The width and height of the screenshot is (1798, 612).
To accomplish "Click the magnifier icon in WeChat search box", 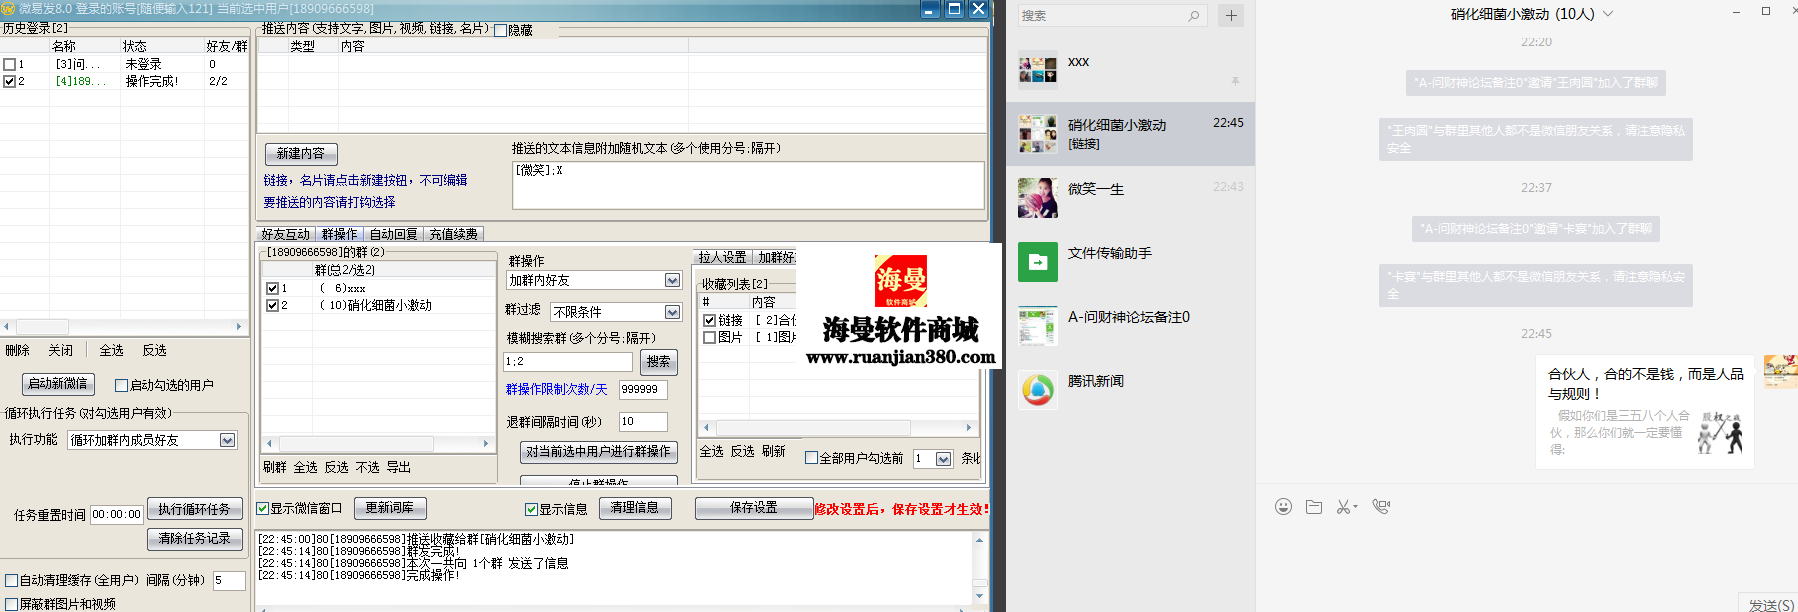I will point(1194,15).
